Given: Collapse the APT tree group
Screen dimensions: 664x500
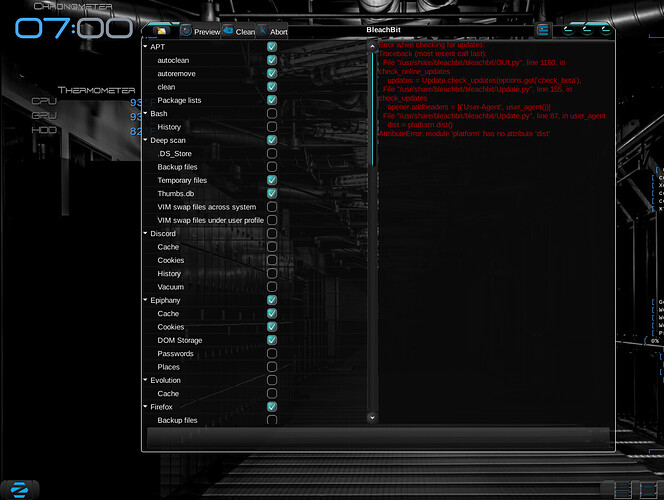Looking at the screenshot, I should (x=145, y=46).
